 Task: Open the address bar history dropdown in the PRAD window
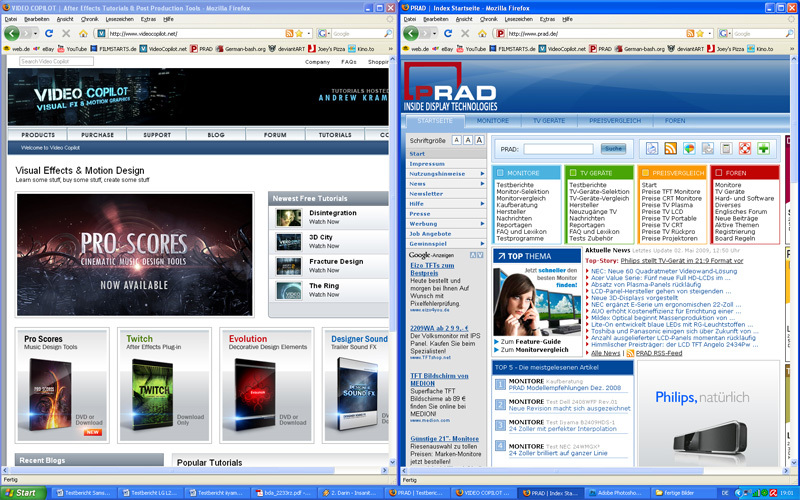pyautogui.click(x=710, y=34)
